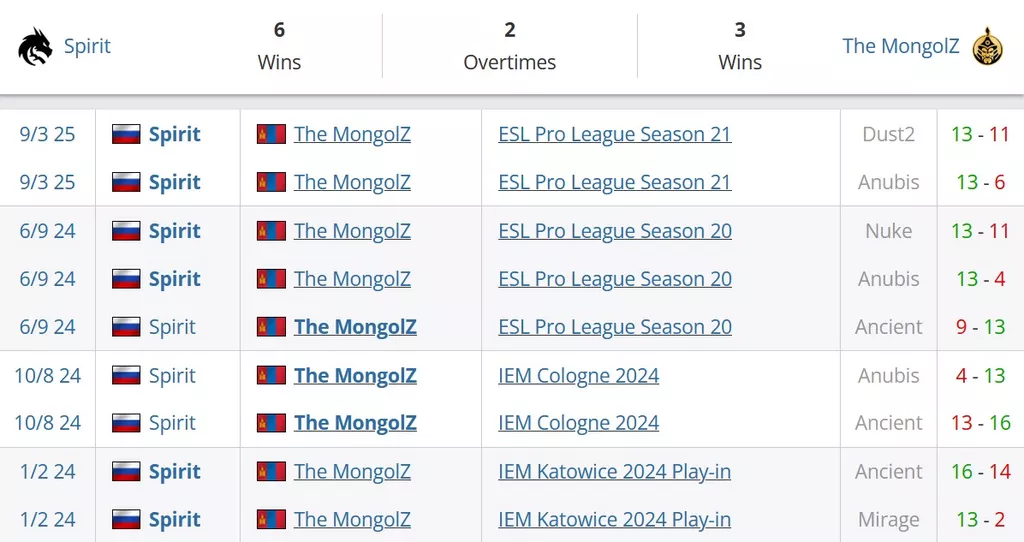1024x542 pixels.
Task: Open Spirit team page from header
Action: 87,46
